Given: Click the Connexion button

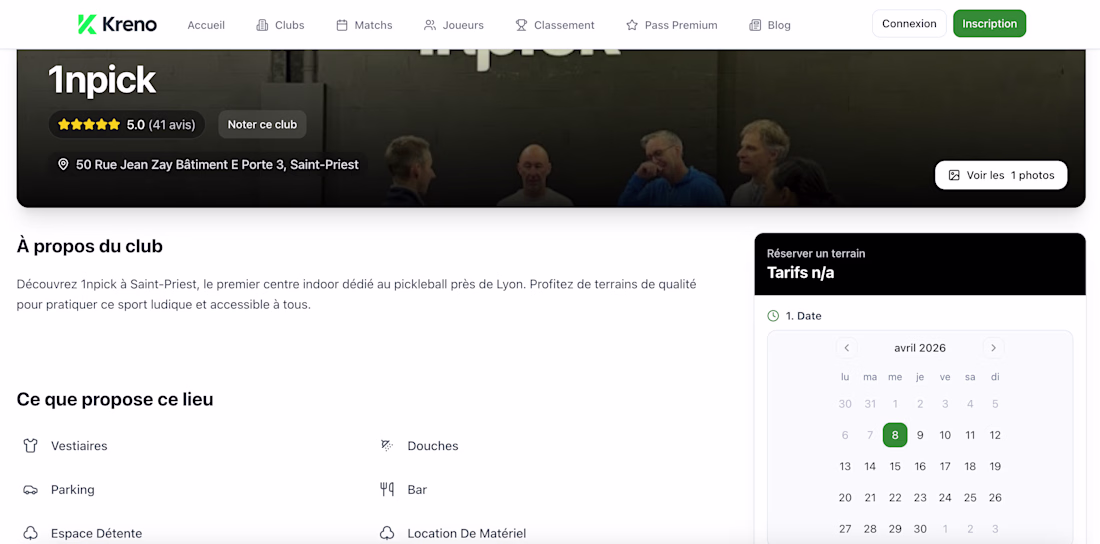Looking at the screenshot, I should [x=909, y=23].
